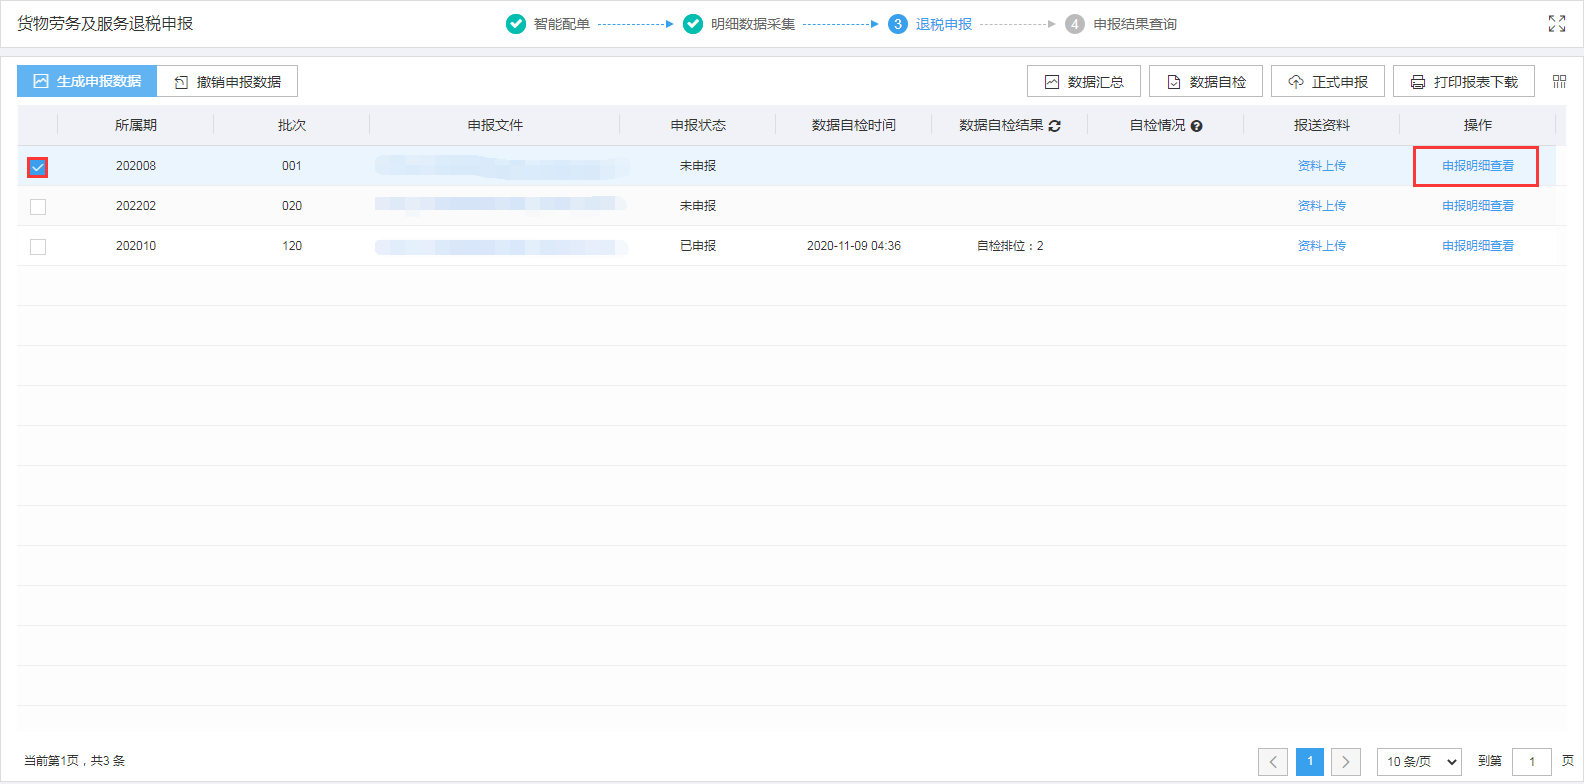Click self-check time 2020-11-09 04:36
This screenshot has height=784, width=1584.
pyautogui.click(x=854, y=246)
